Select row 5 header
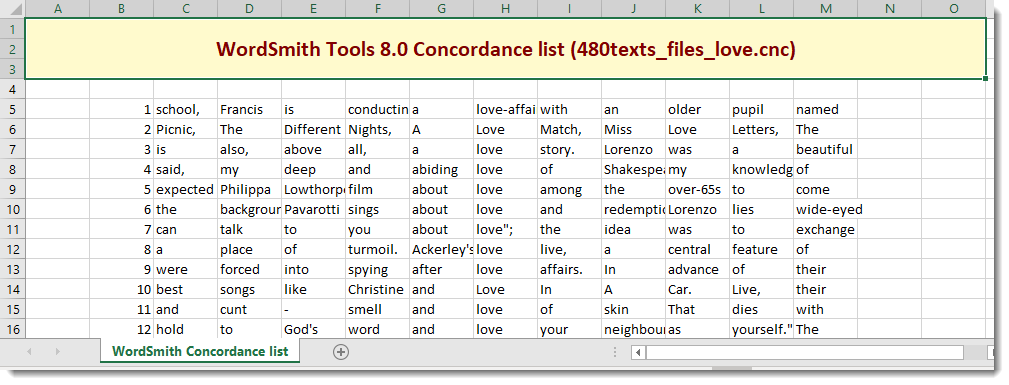 [x=12, y=109]
